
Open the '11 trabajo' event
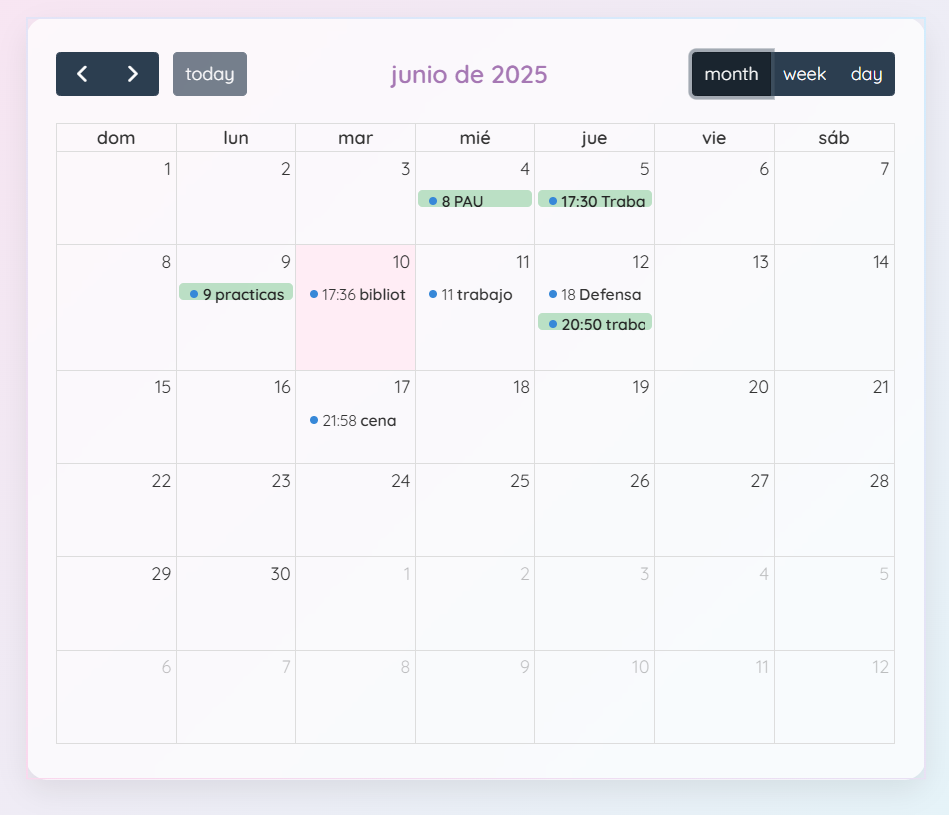475,294
